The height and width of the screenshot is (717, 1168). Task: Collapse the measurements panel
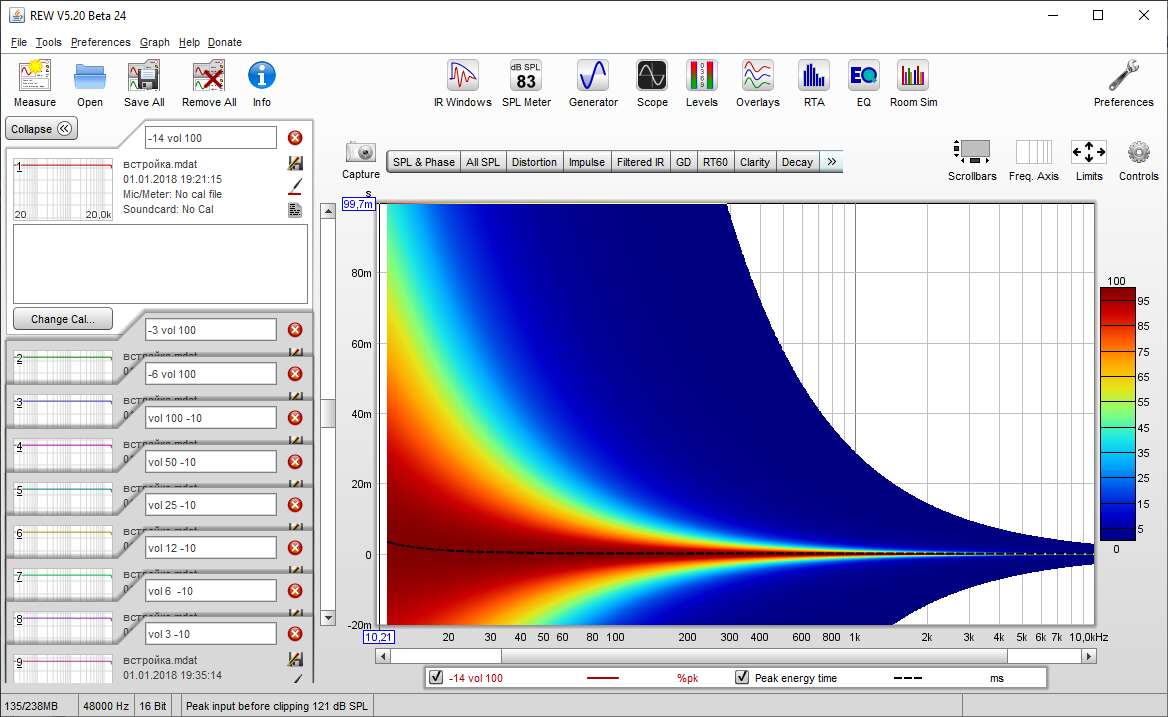(42, 129)
